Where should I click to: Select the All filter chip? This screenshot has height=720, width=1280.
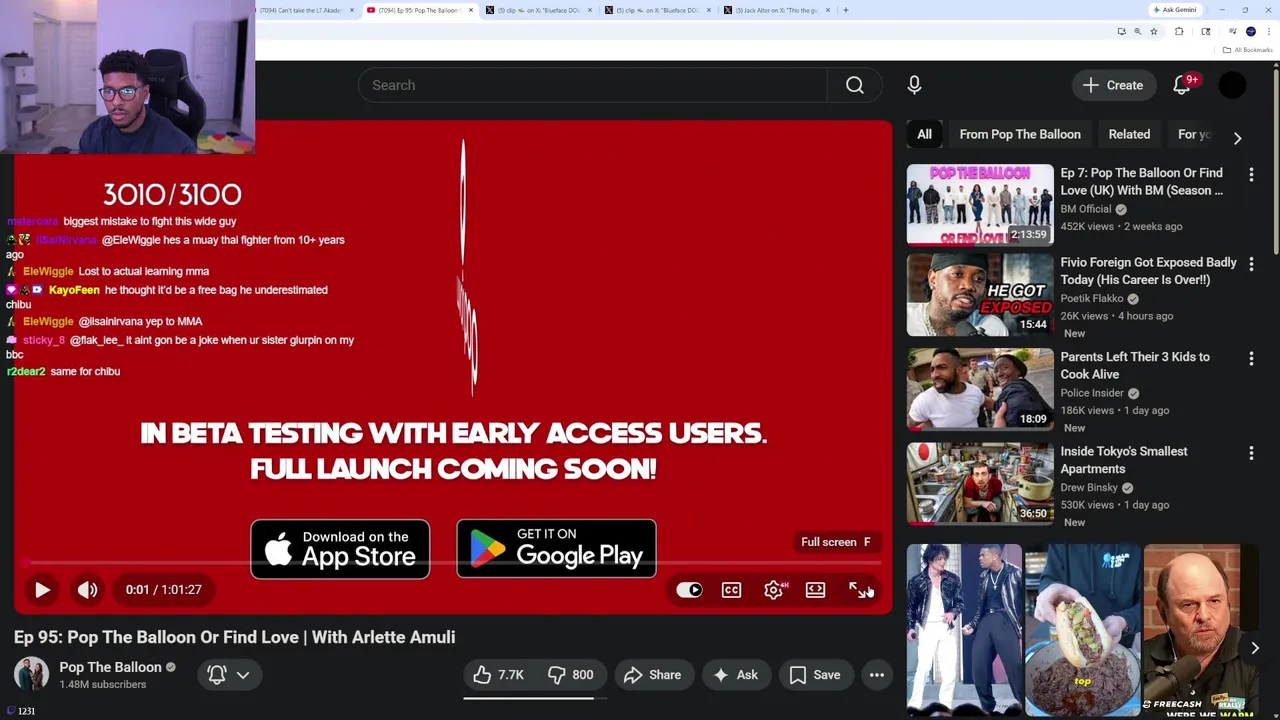tap(924, 134)
